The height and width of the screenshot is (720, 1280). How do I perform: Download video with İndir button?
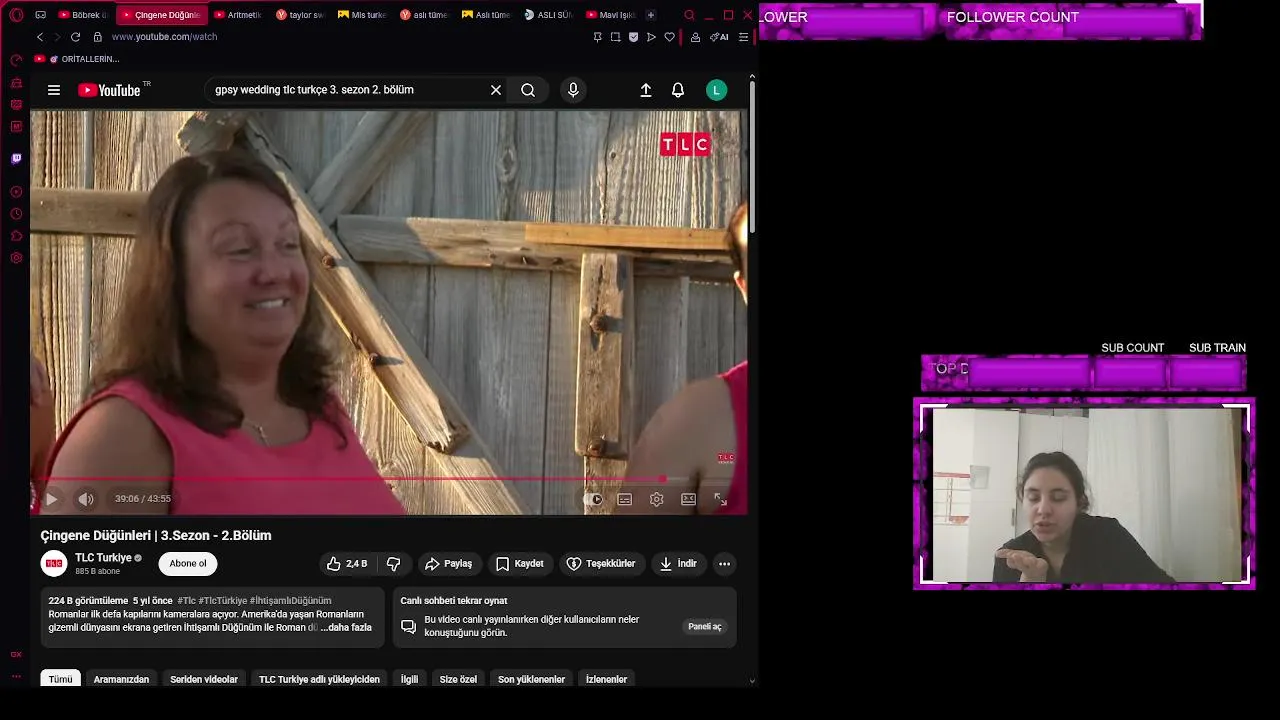click(678, 564)
